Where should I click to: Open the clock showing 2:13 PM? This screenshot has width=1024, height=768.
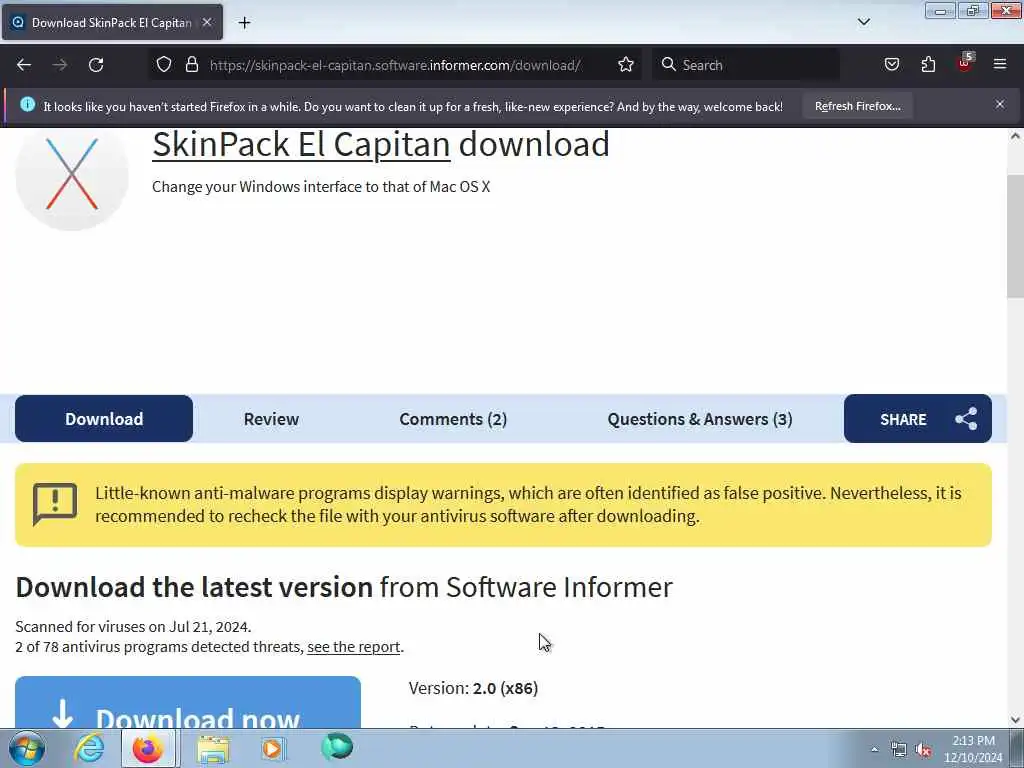point(973,749)
